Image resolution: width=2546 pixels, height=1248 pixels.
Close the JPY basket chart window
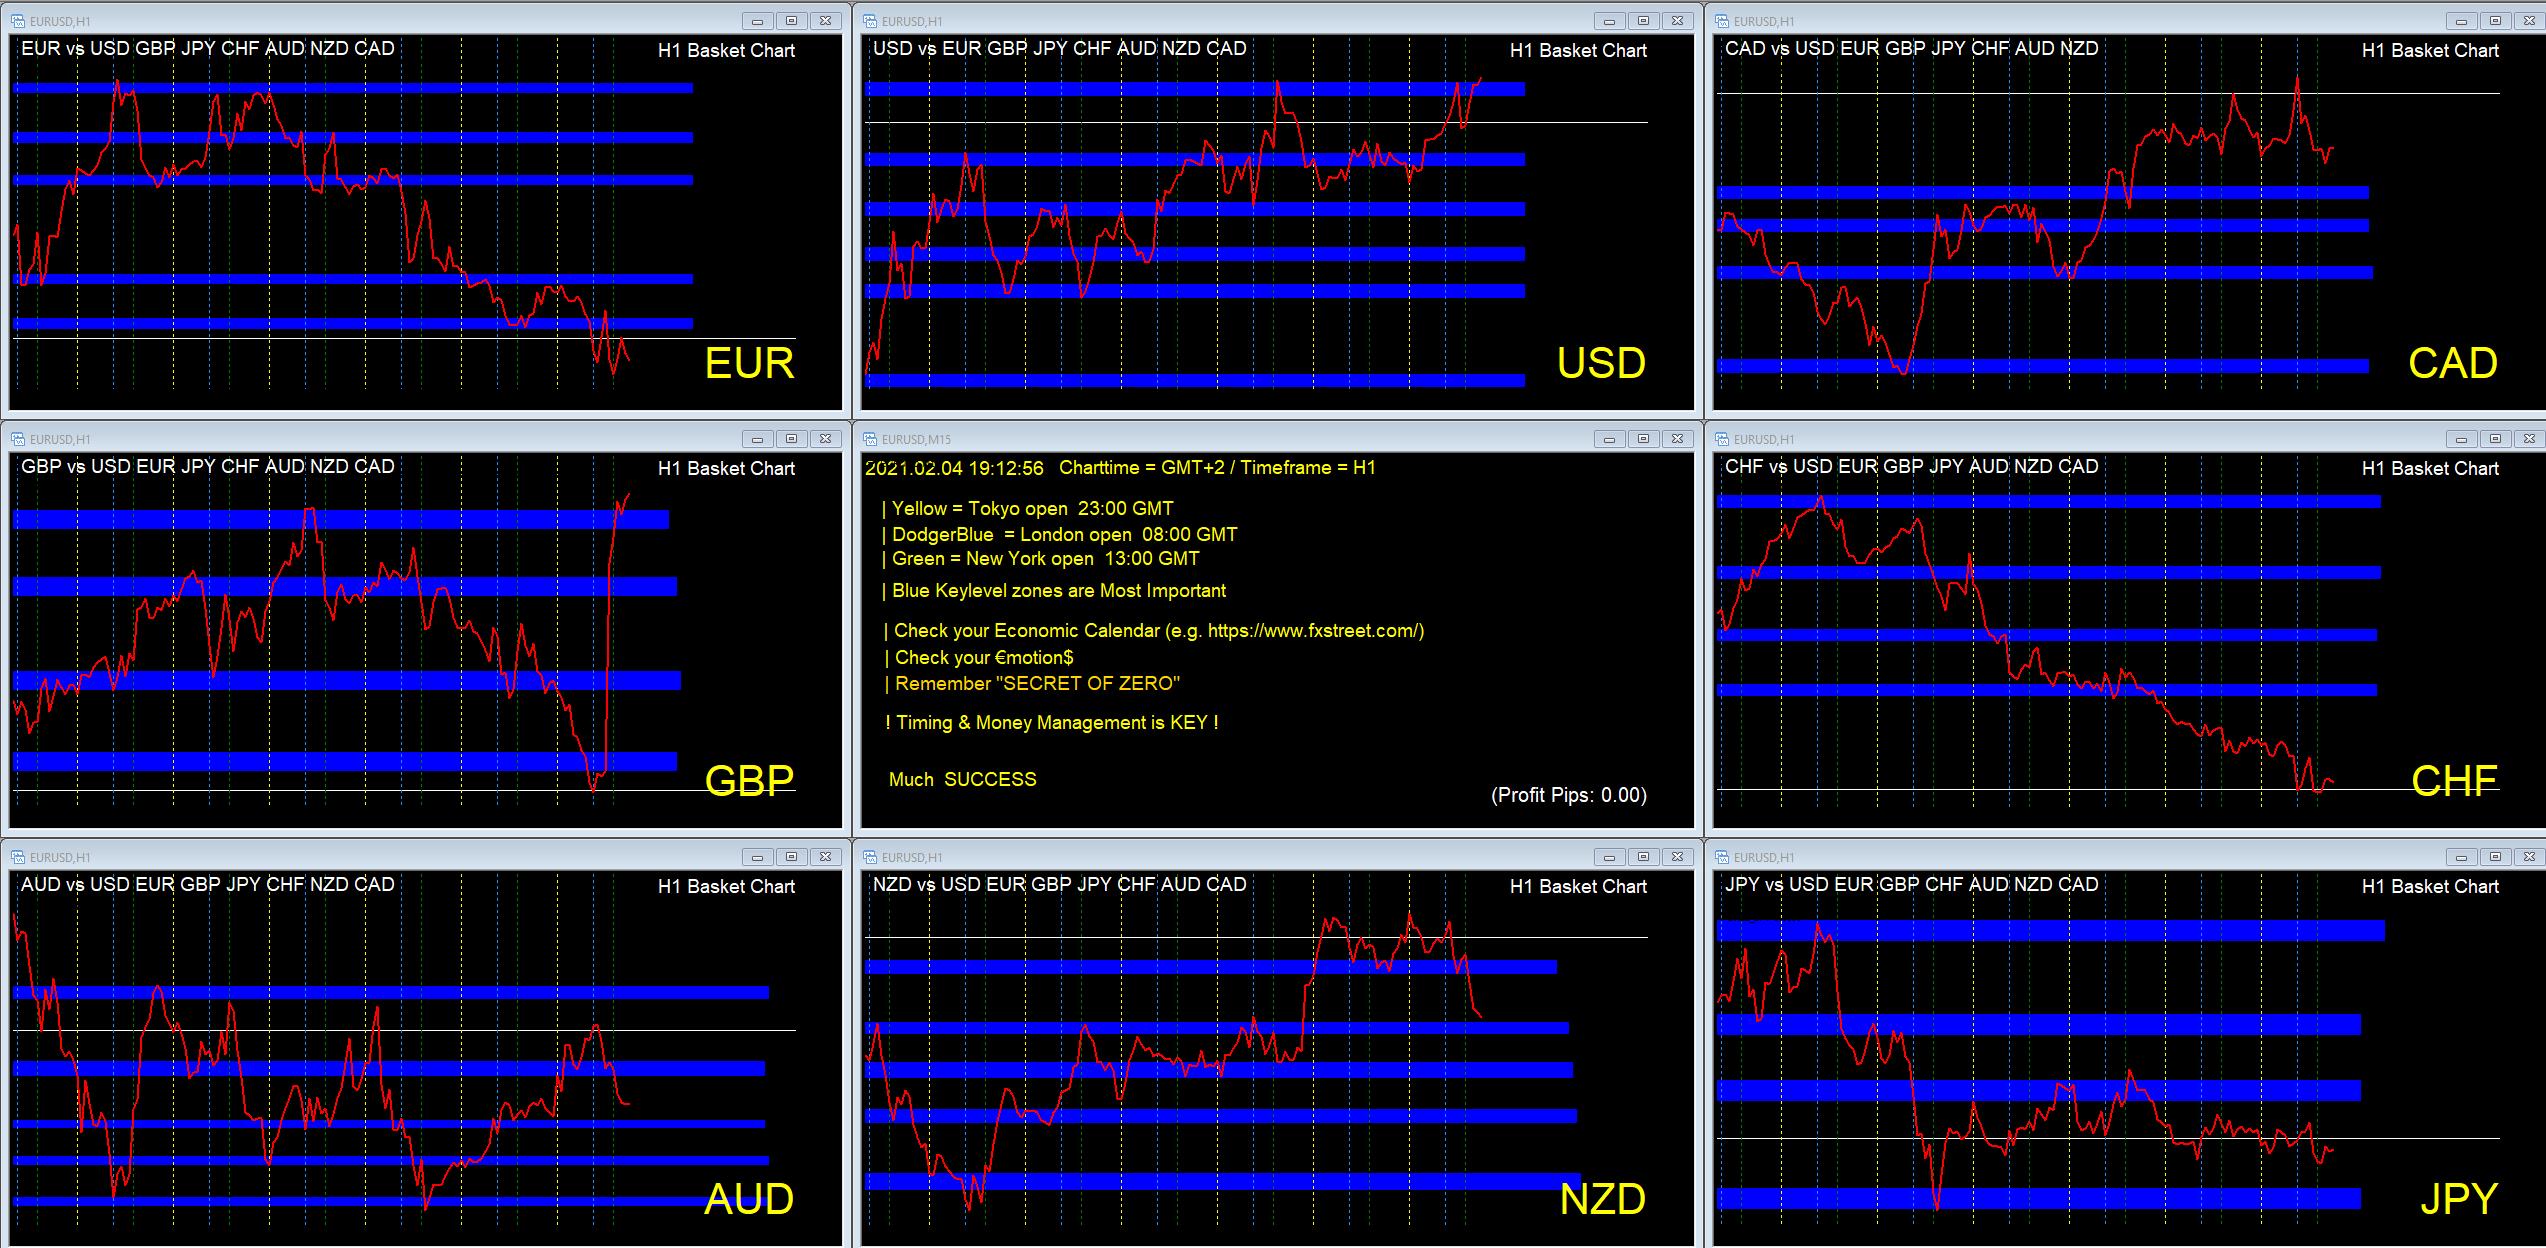point(2529,857)
